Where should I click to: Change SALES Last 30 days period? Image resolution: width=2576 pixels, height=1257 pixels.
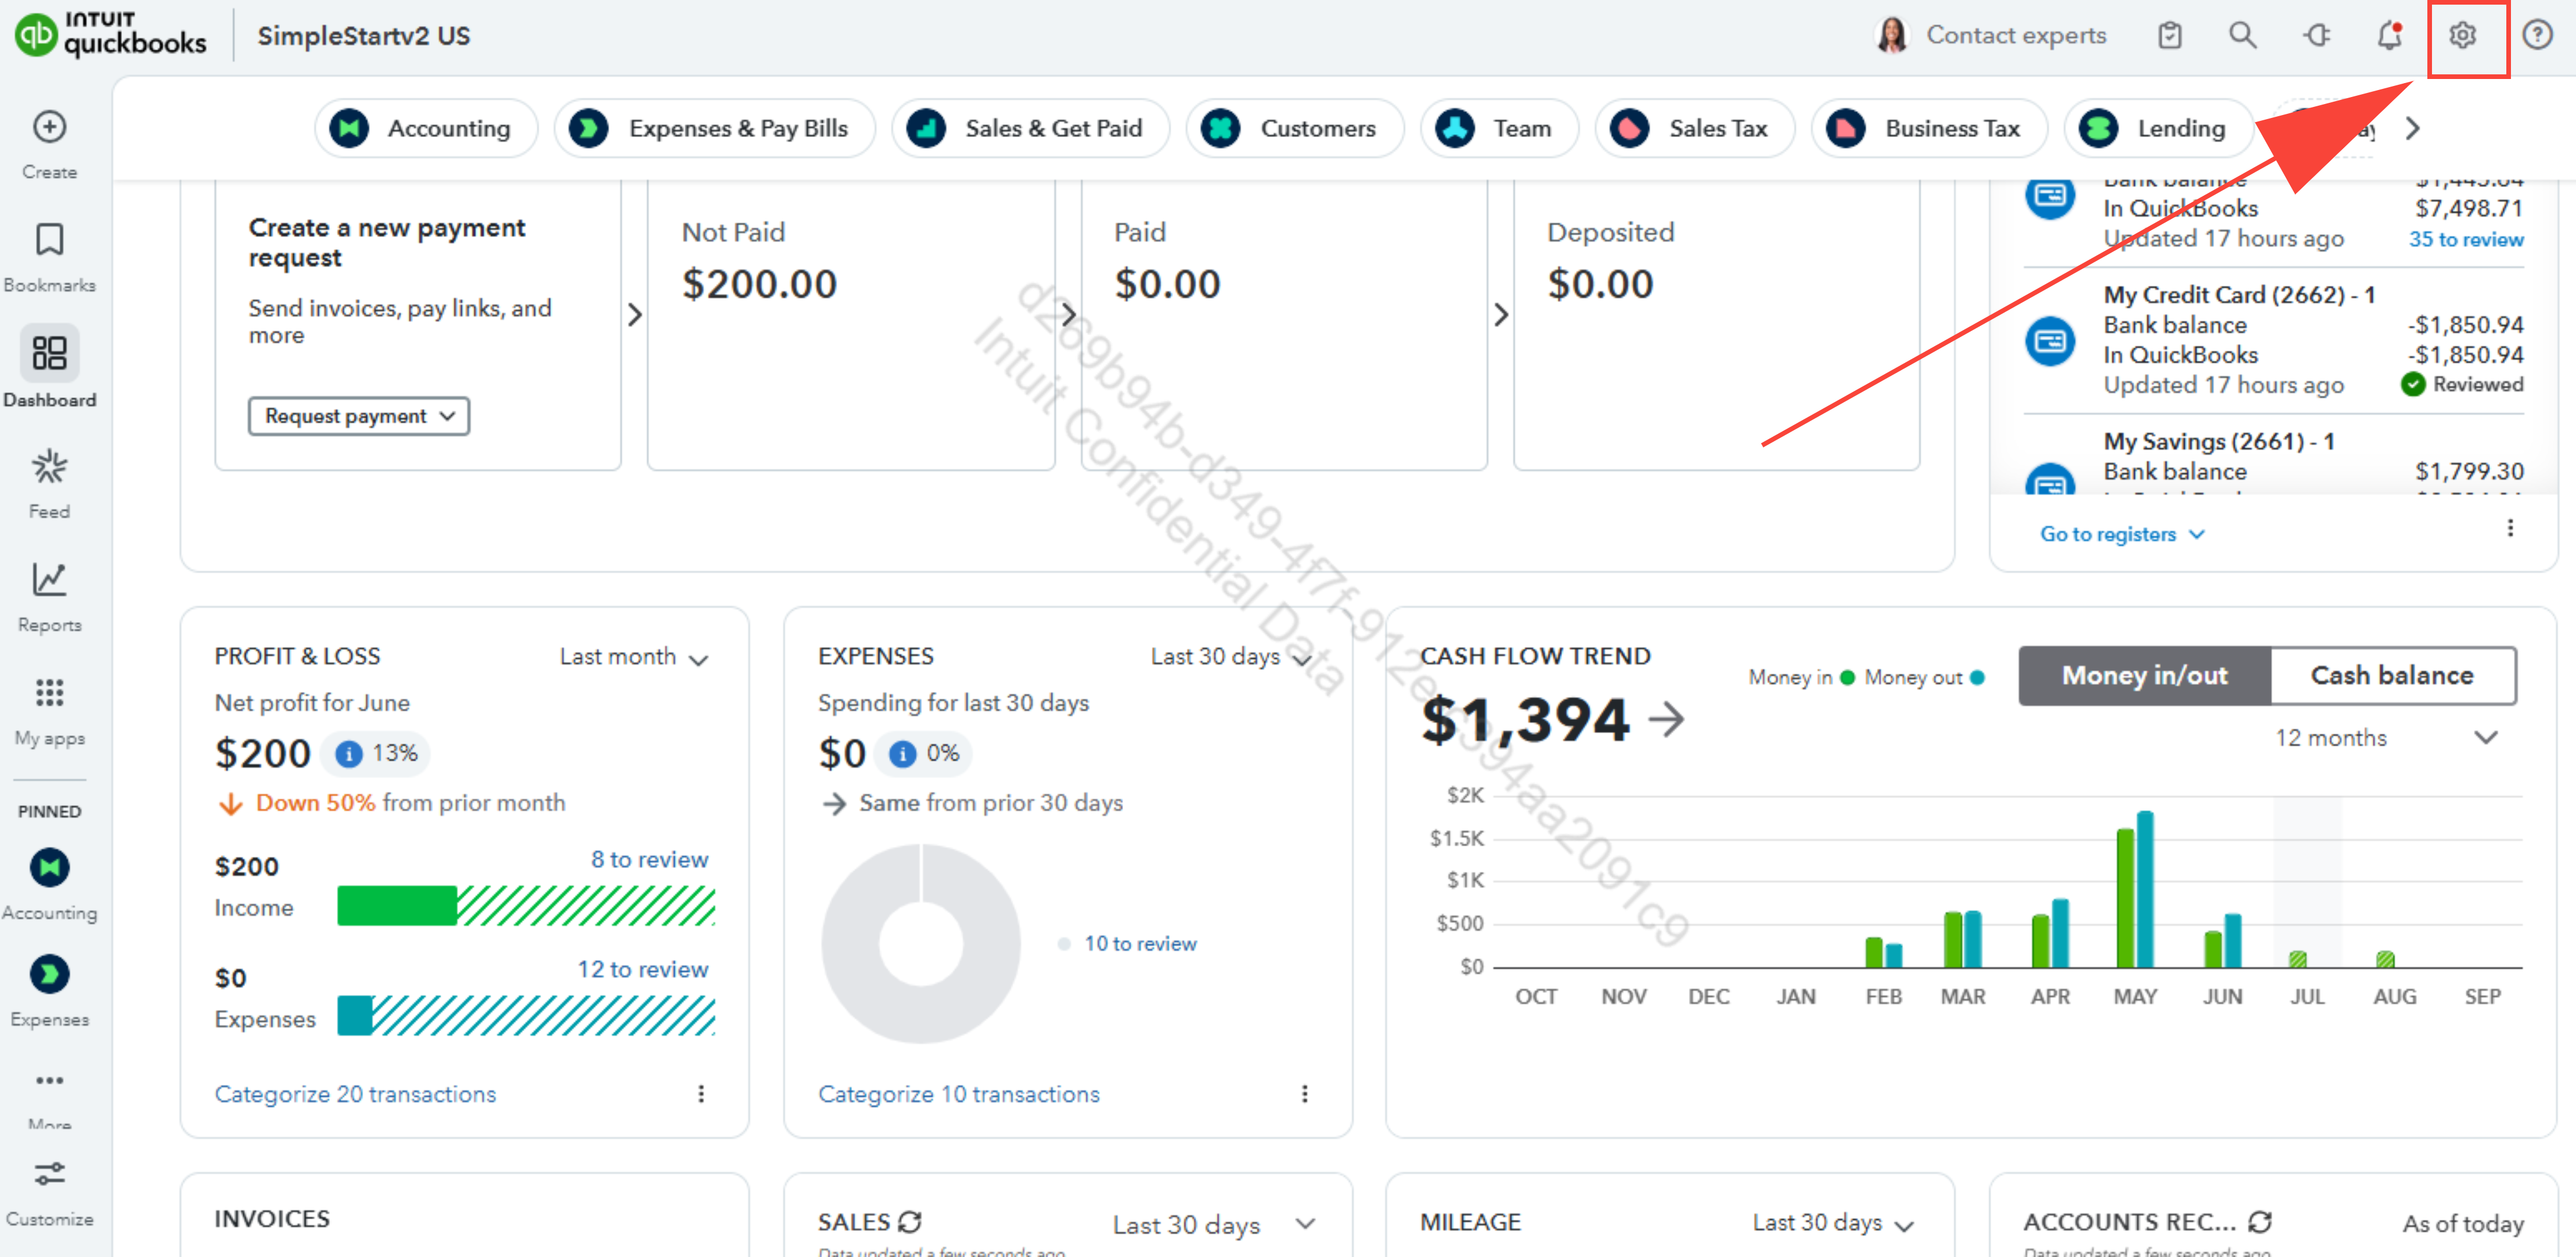tap(1214, 1225)
